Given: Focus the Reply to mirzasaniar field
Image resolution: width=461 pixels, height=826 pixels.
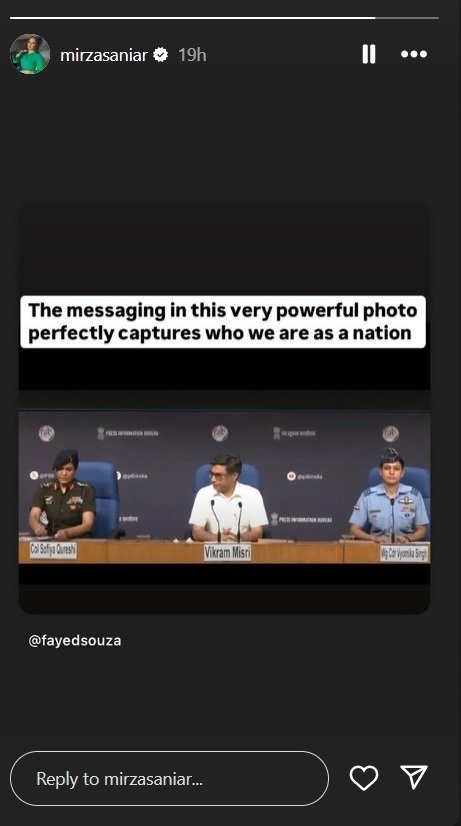Looking at the screenshot, I should pos(169,778).
